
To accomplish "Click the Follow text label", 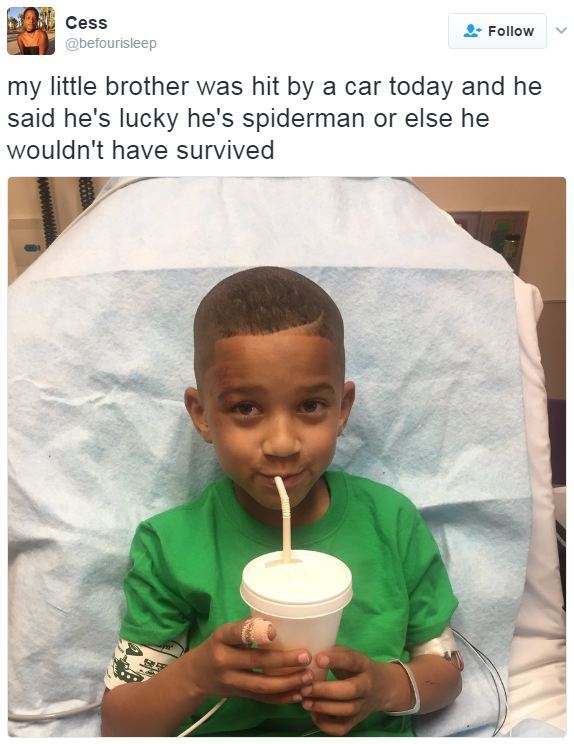I will pyautogui.click(x=511, y=31).
